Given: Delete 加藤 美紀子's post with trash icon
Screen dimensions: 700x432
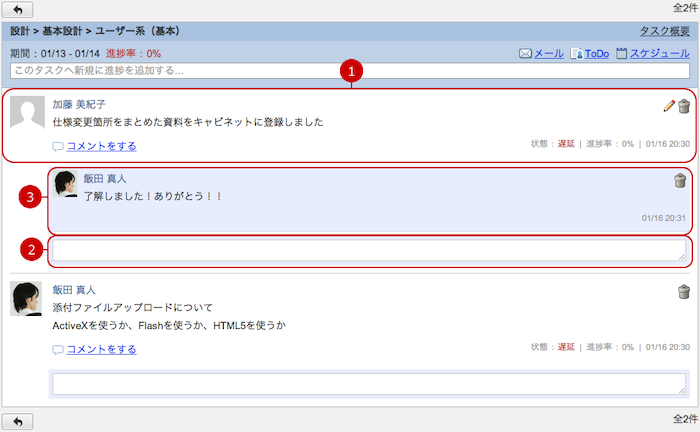Looking at the screenshot, I should (684, 106).
